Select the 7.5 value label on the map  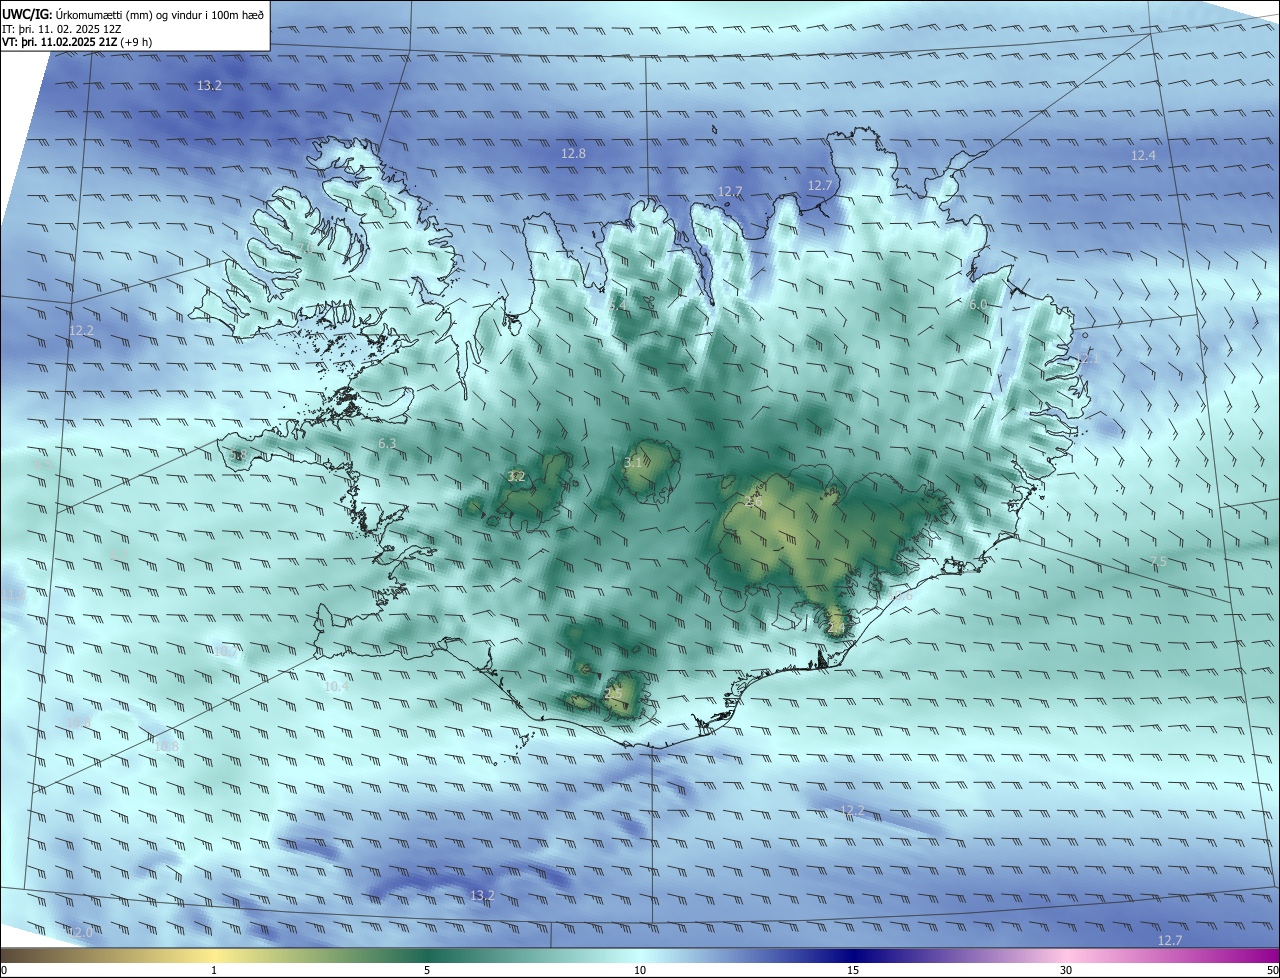pyautogui.click(x=1158, y=561)
